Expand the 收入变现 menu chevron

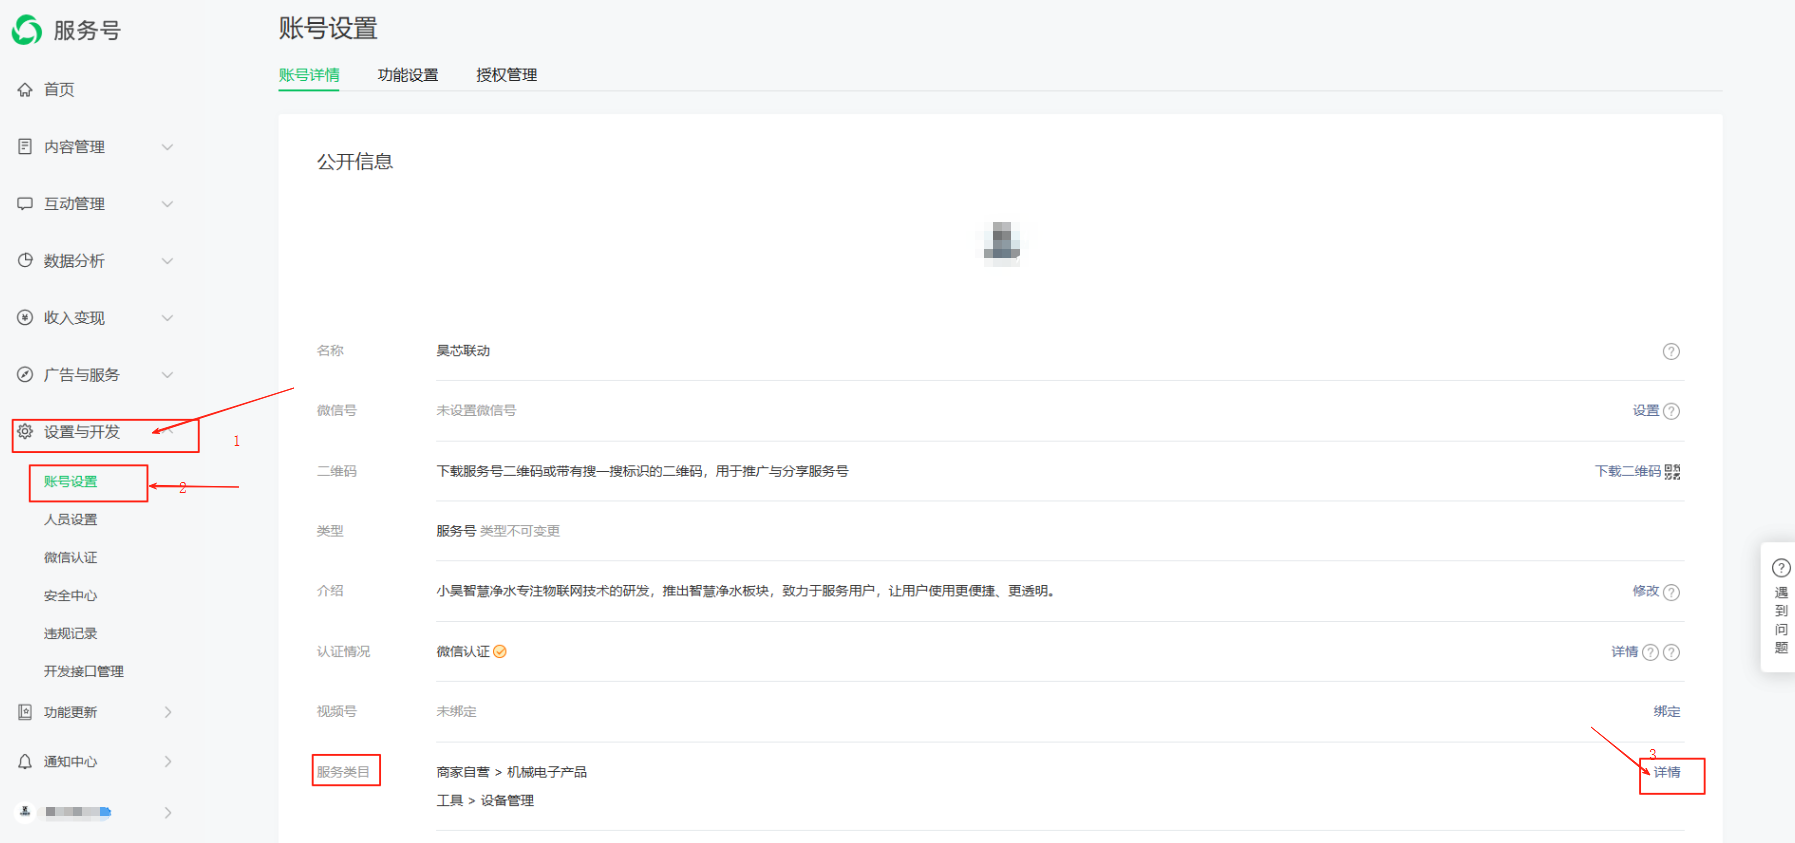(167, 318)
